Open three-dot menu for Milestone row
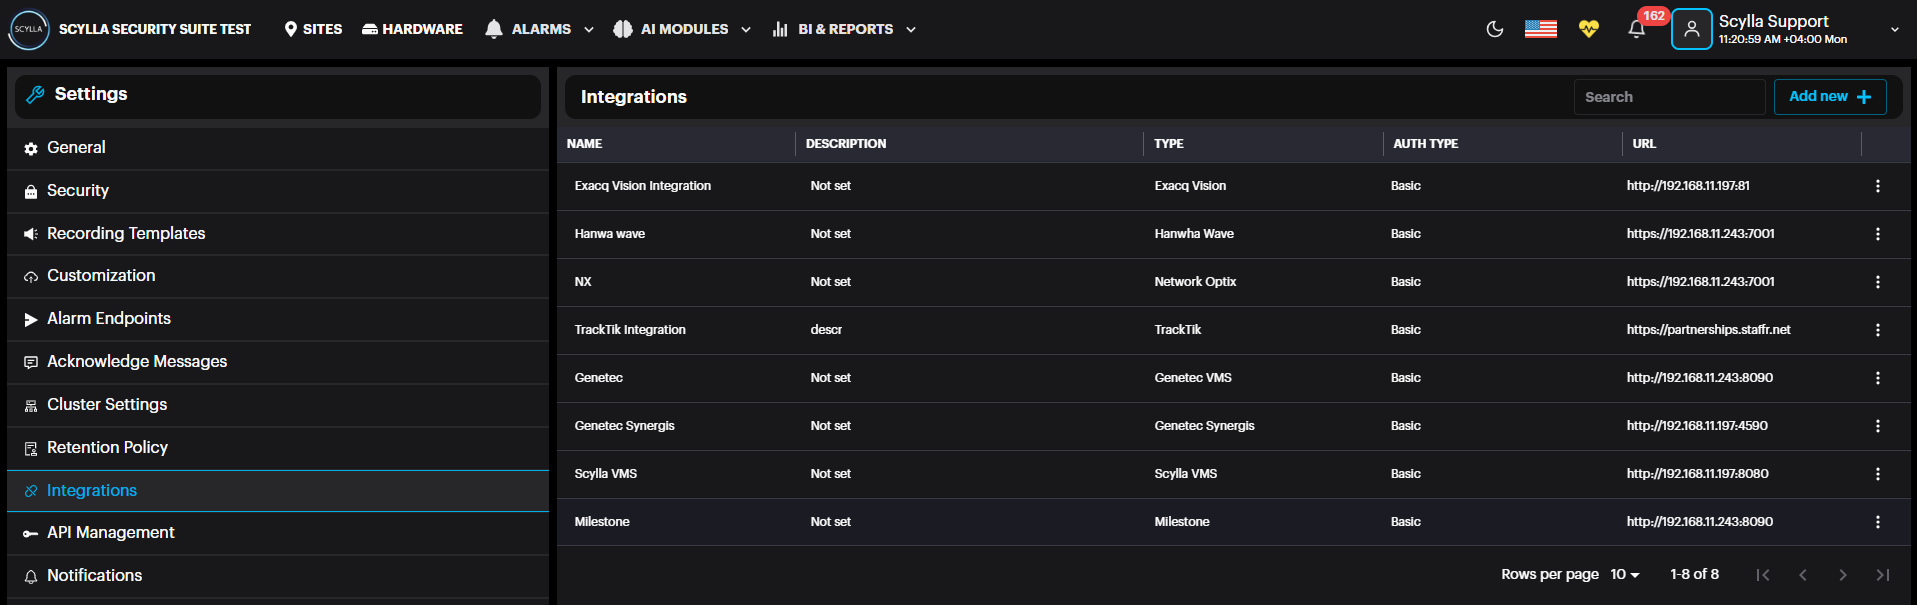 (1877, 522)
